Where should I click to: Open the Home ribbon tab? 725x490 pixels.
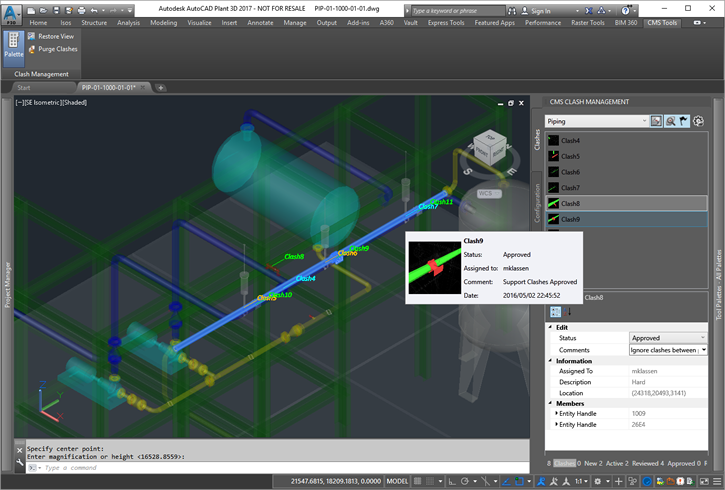pos(38,23)
